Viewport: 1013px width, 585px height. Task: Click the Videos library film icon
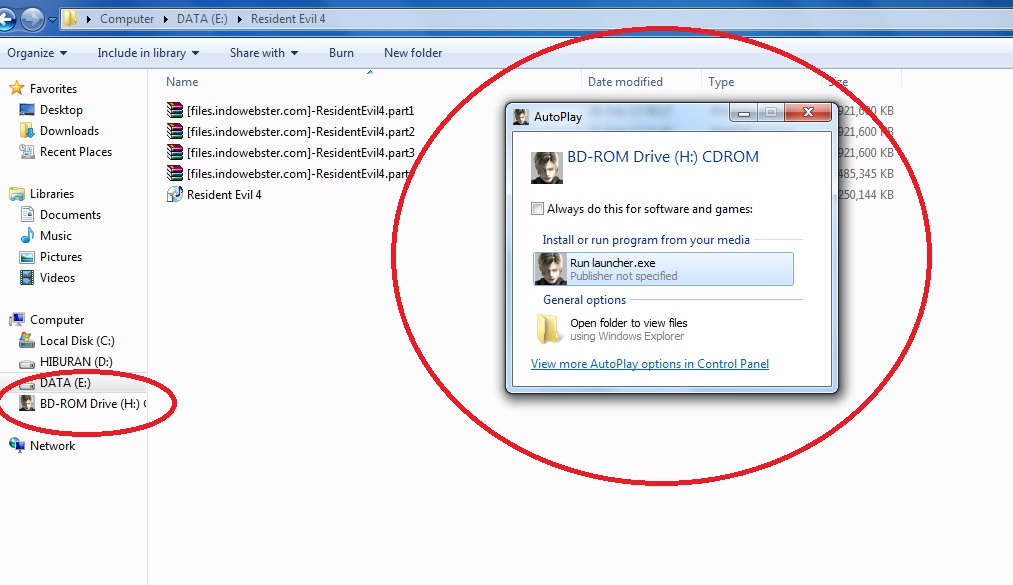26,278
